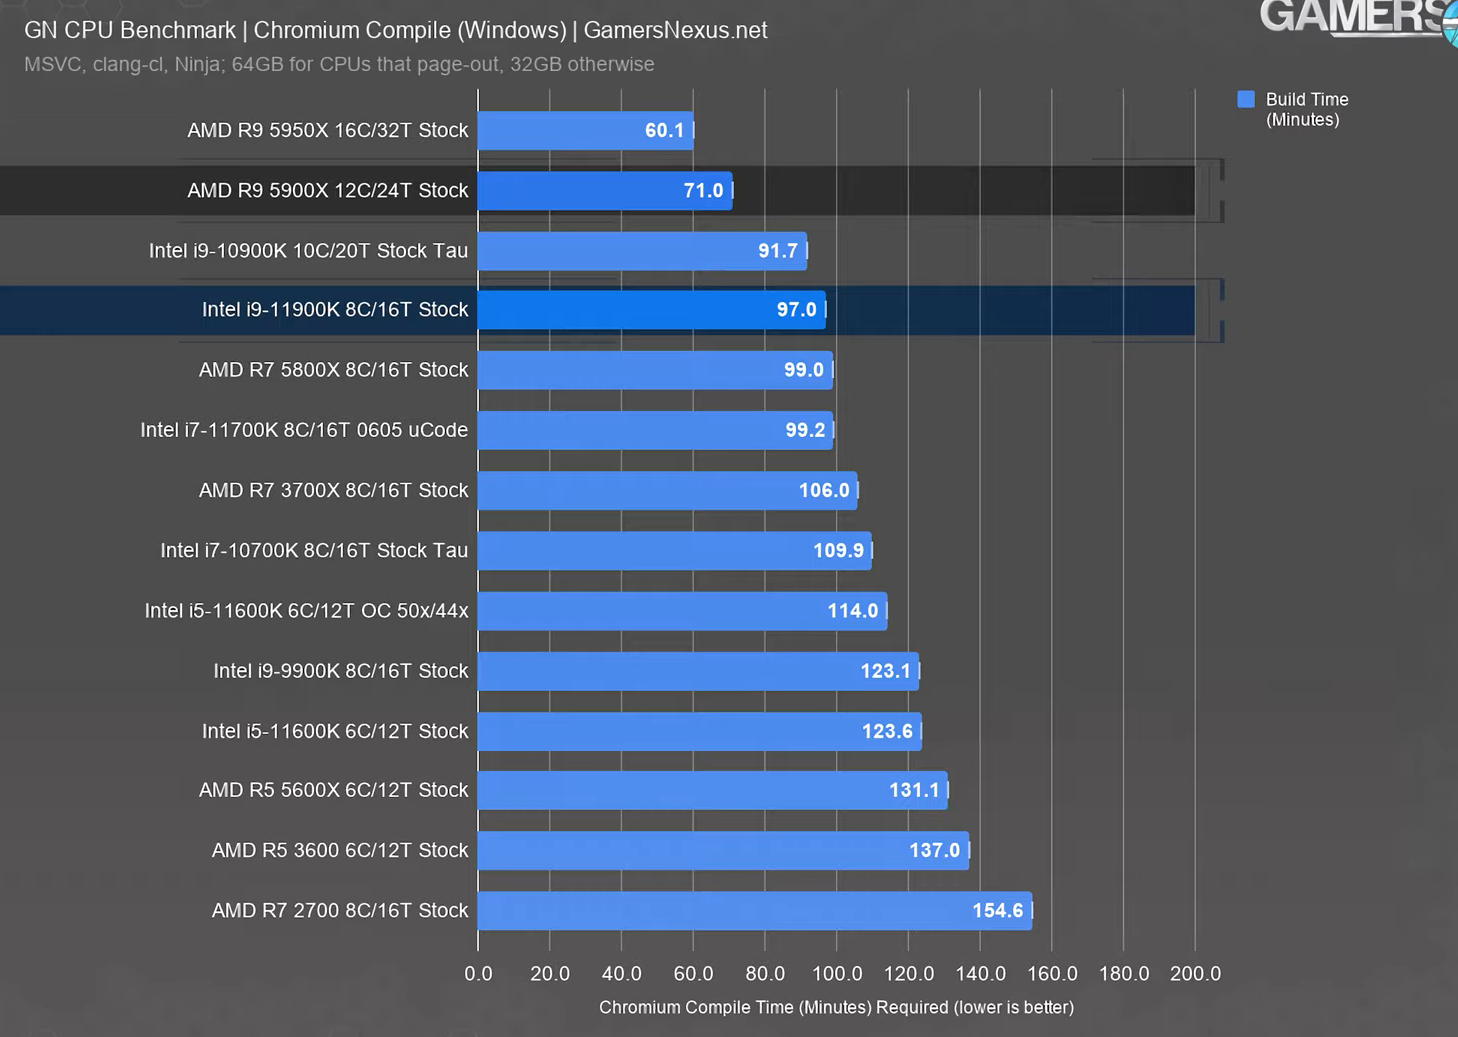Select the "Intel i9-9900K 8C/16T Stock" label

[340, 670]
